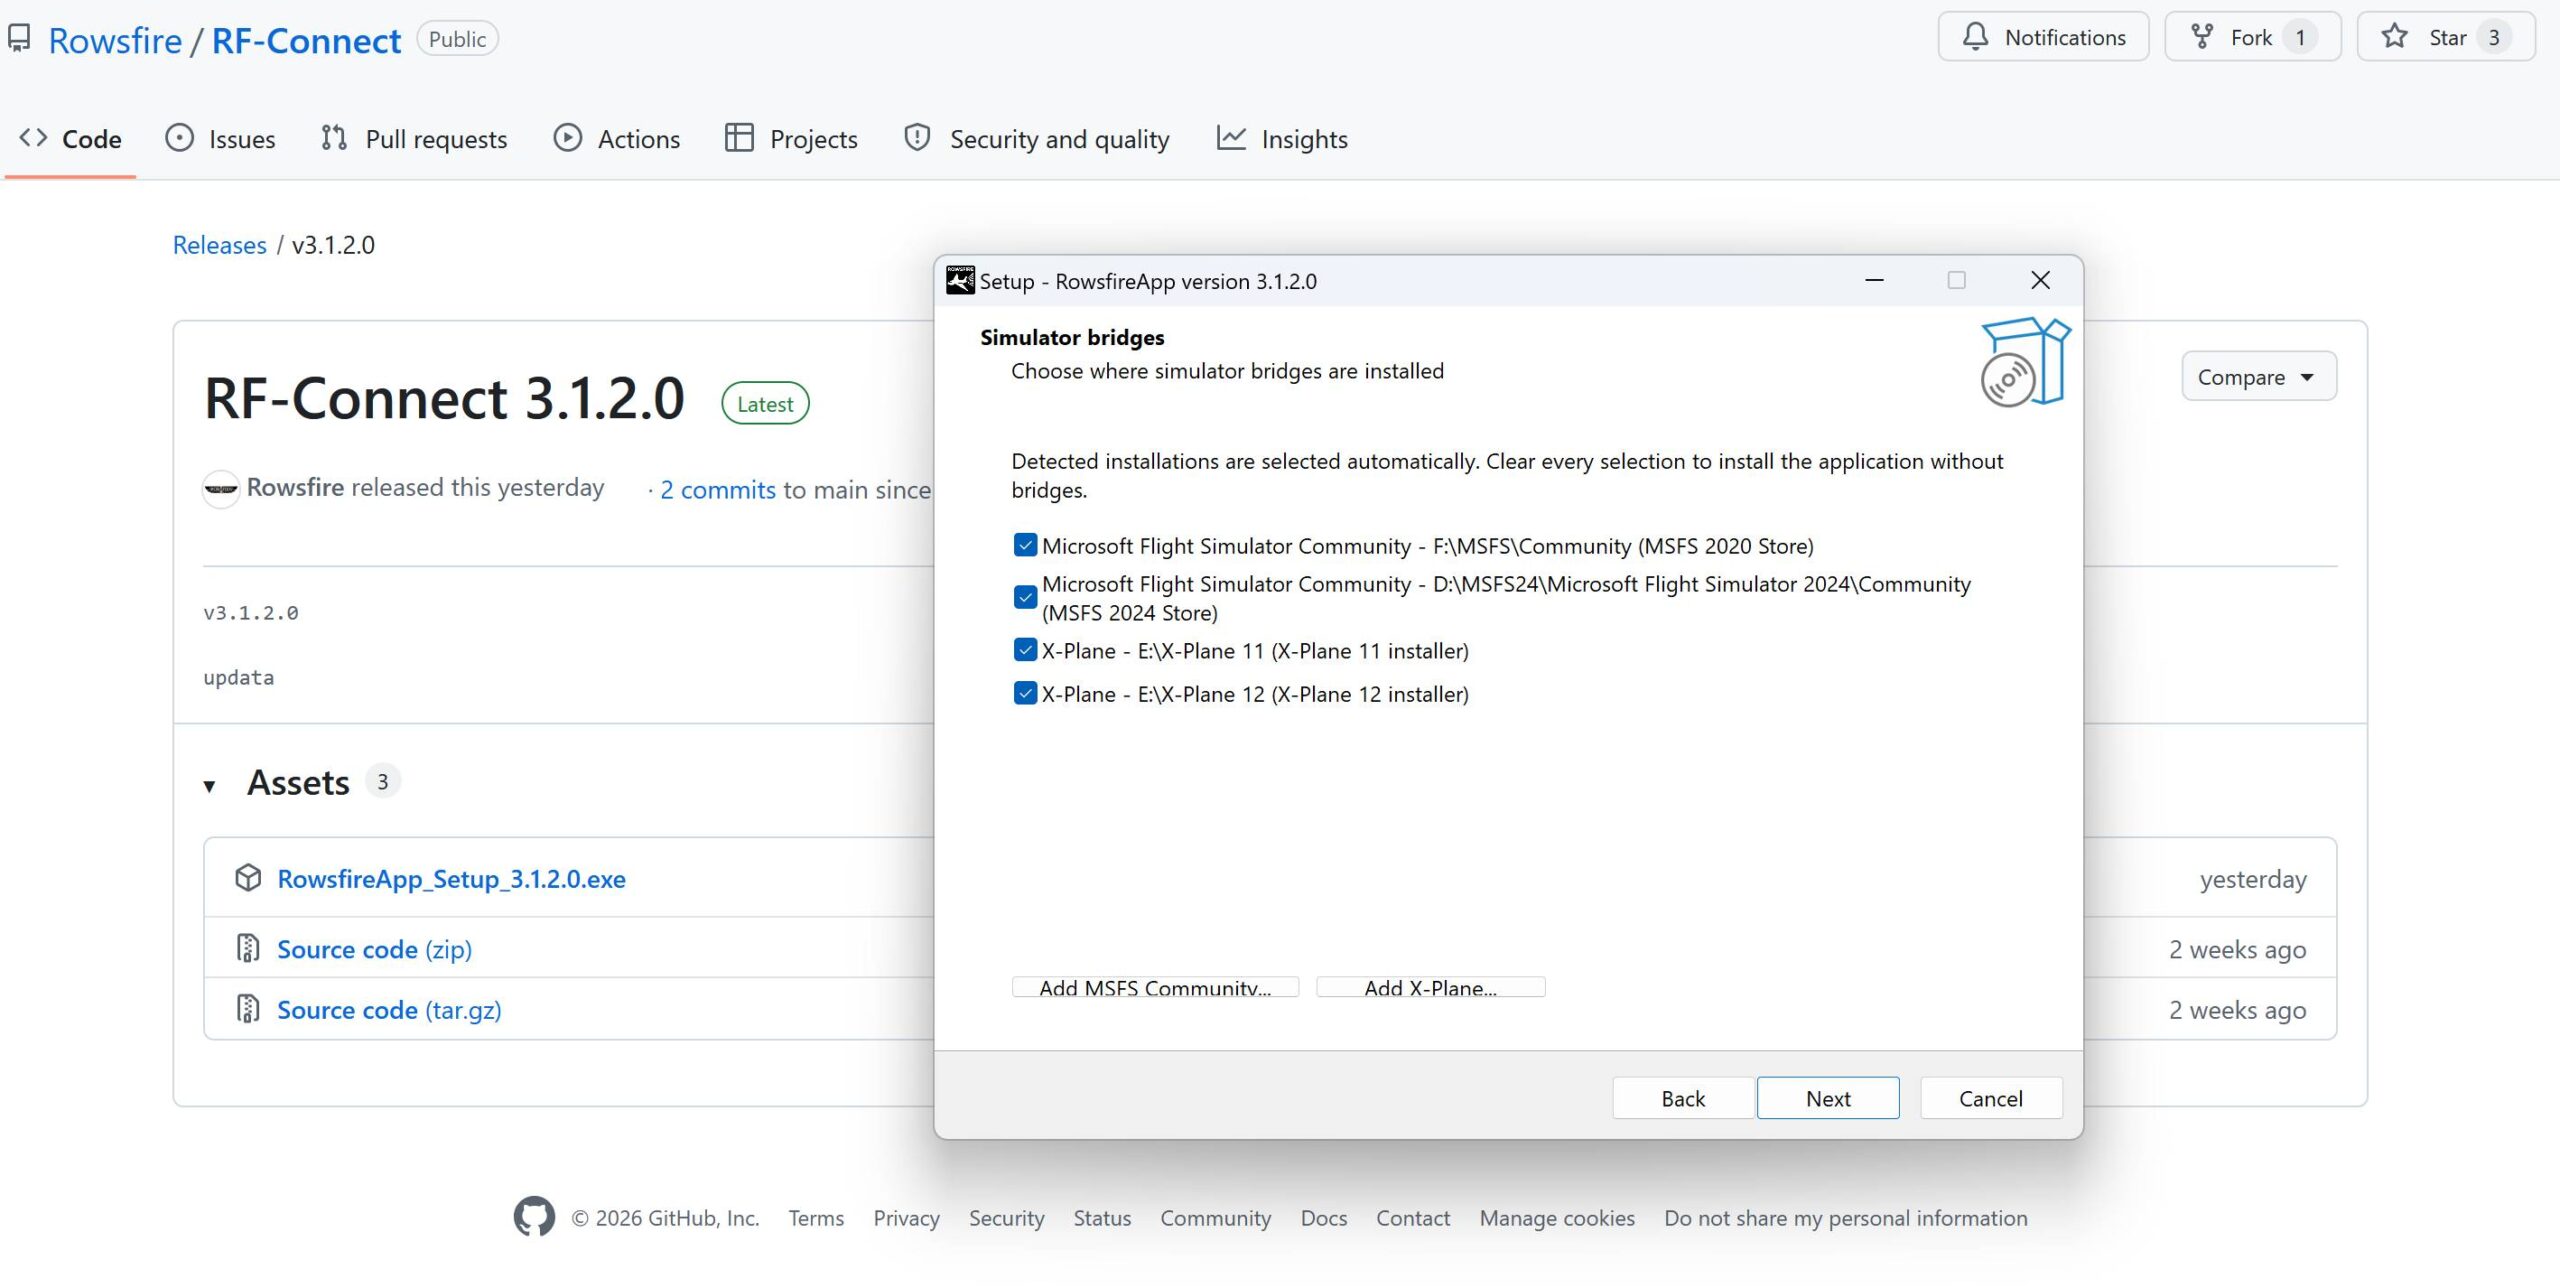This screenshot has height=1288, width=2560.
Task: Open the Security and quality tab
Action: pos(1036,139)
